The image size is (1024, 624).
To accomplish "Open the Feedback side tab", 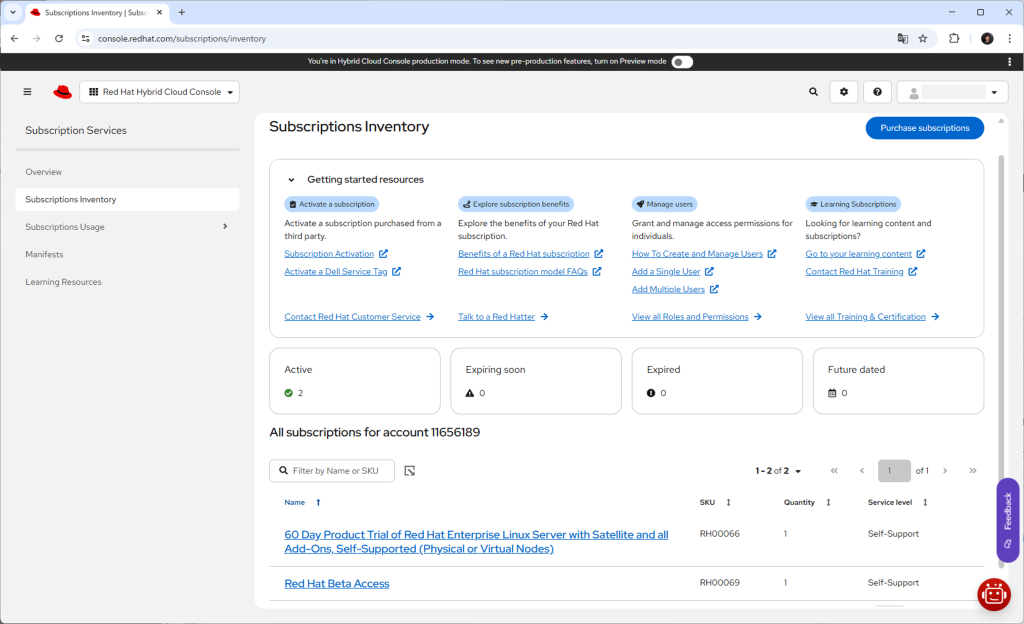I will [1008, 519].
